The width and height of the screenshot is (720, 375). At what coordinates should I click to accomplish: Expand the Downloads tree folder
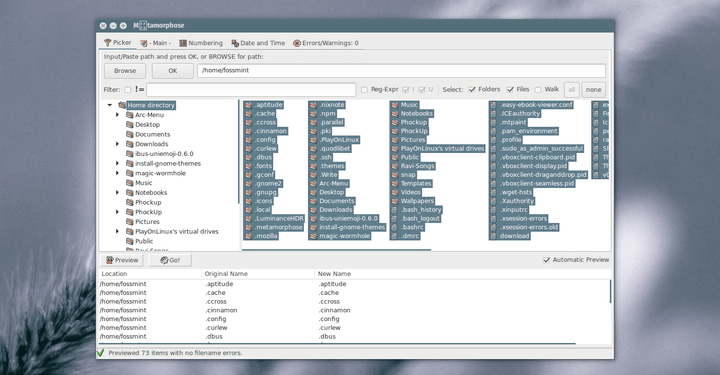tap(118, 144)
